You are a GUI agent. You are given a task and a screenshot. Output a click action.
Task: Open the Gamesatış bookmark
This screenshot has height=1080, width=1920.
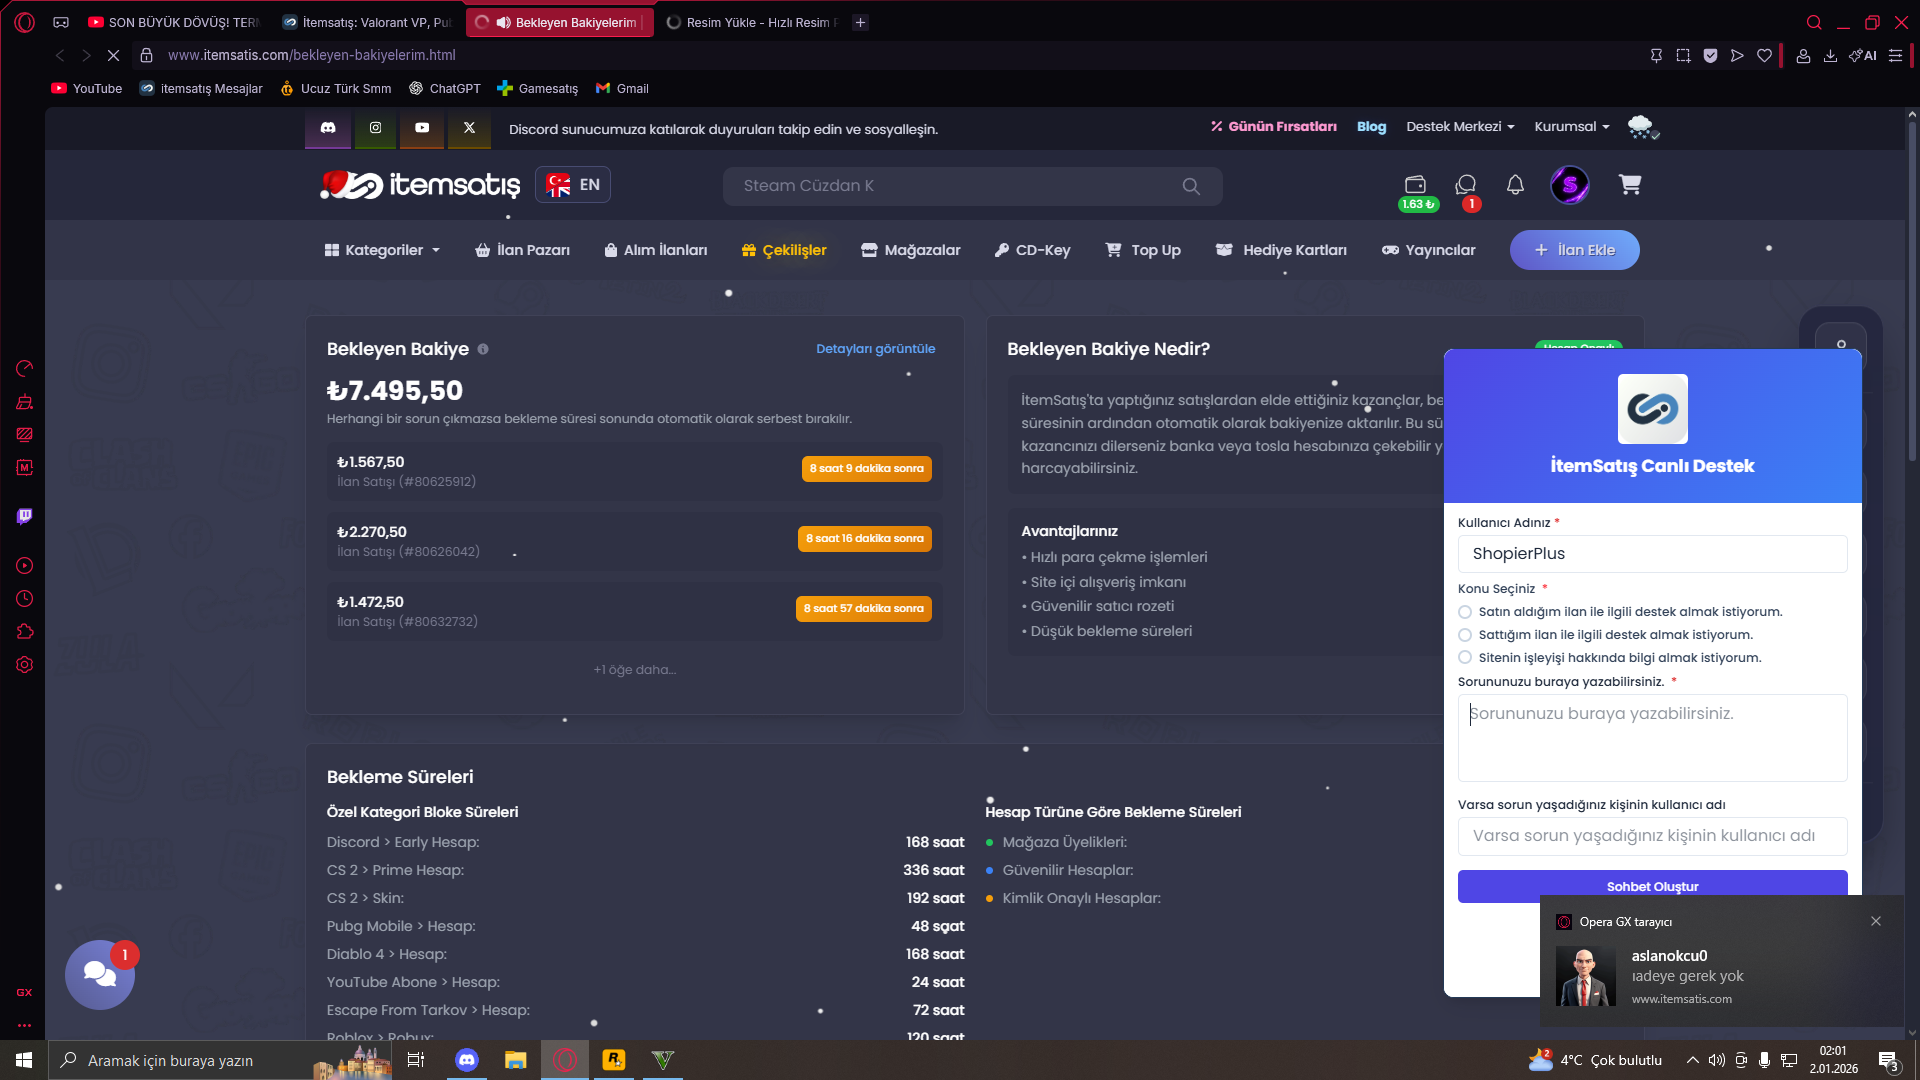point(538,89)
